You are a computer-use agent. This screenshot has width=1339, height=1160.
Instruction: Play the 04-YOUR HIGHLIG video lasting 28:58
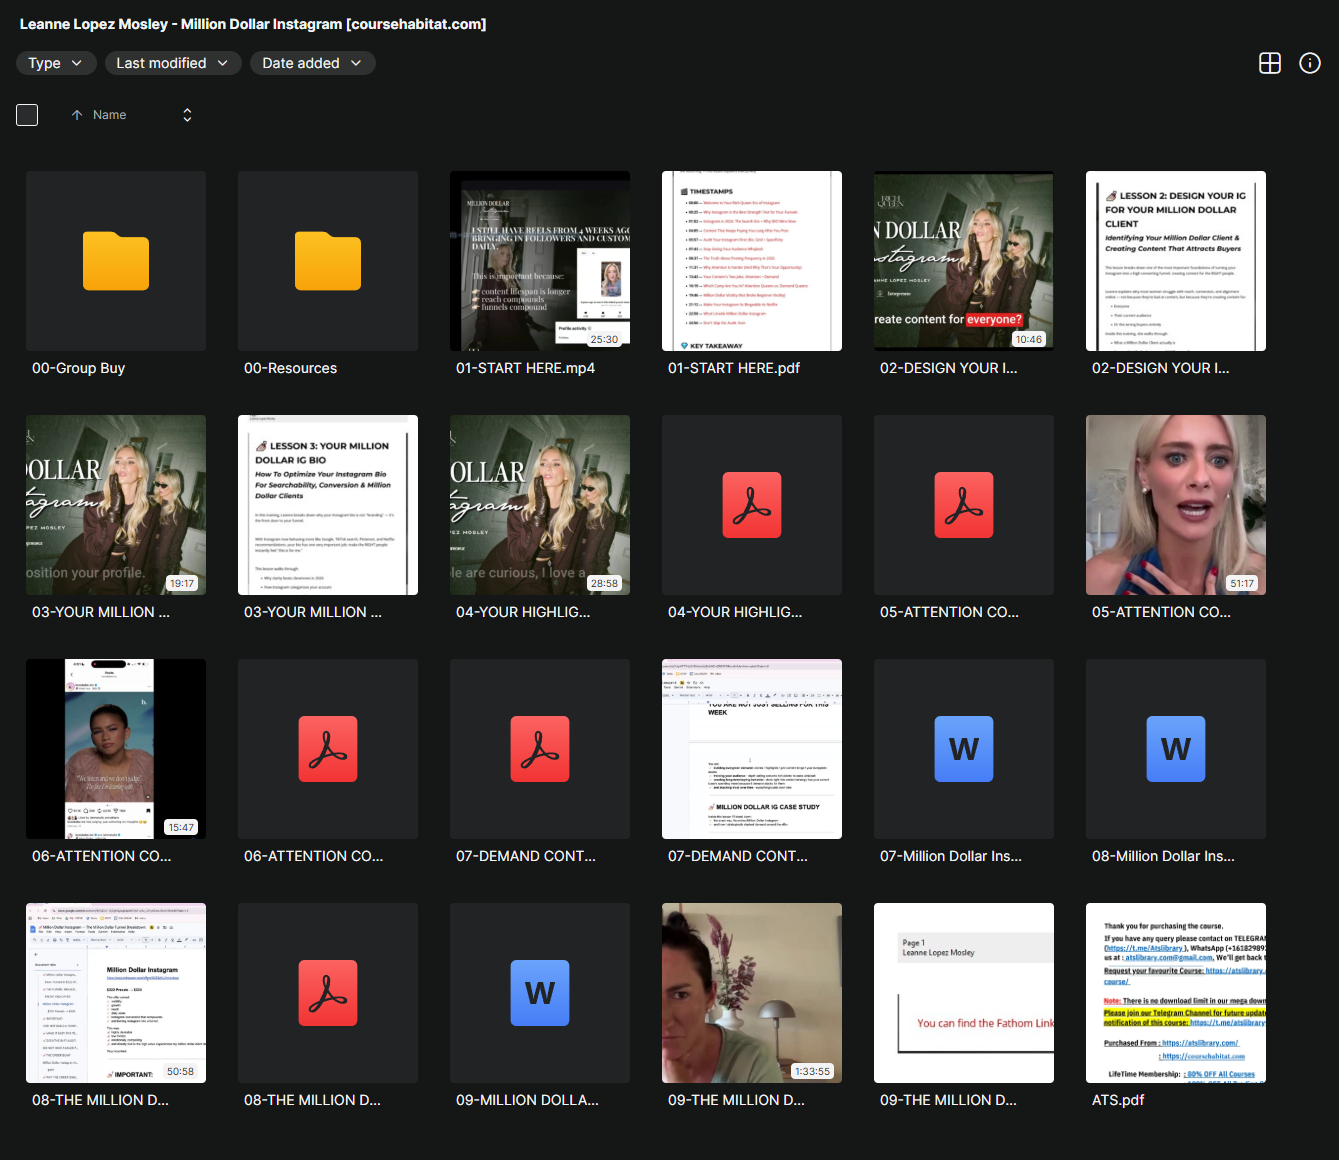540,505
